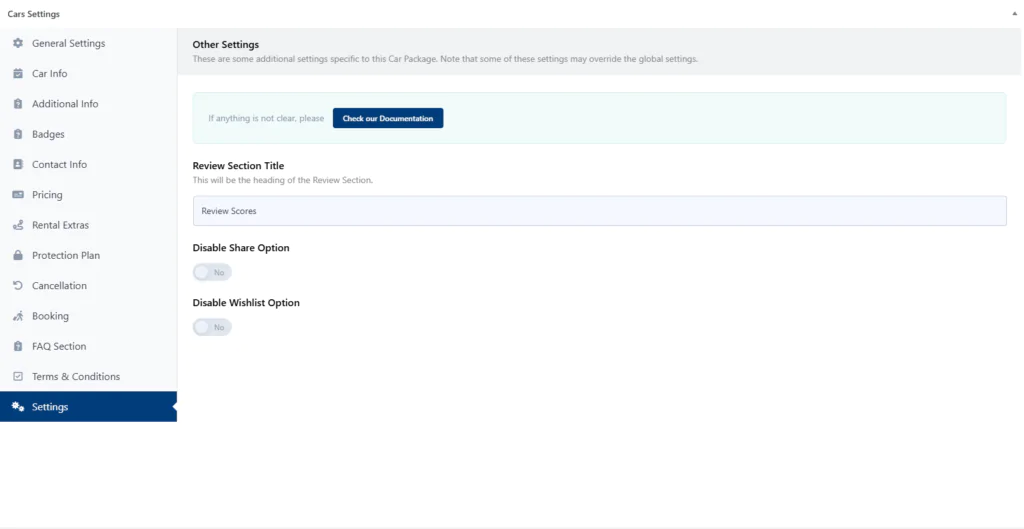Select the Terms & Conditions tab
Image resolution: width=1024 pixels, height=529 pixels.
coord(88,376)
